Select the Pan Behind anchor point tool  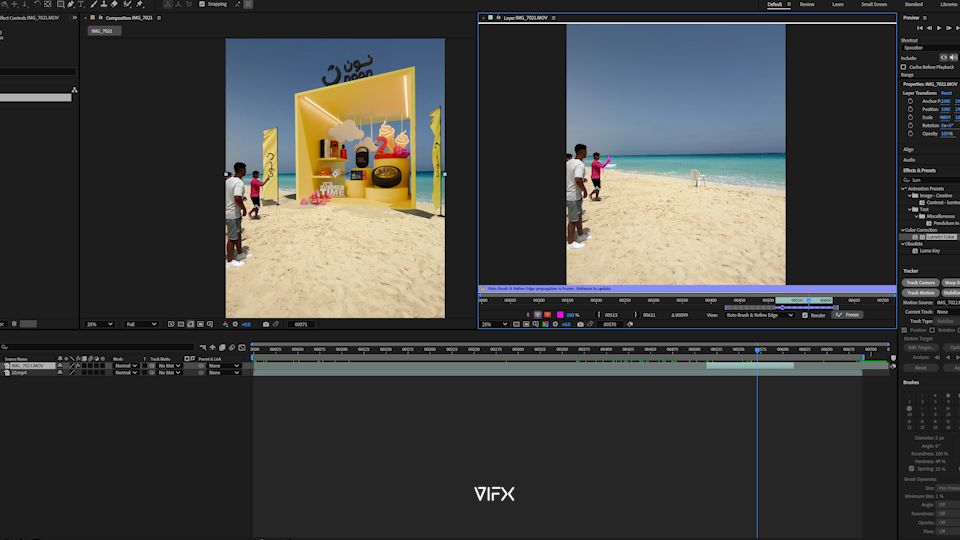pos(48,4)
